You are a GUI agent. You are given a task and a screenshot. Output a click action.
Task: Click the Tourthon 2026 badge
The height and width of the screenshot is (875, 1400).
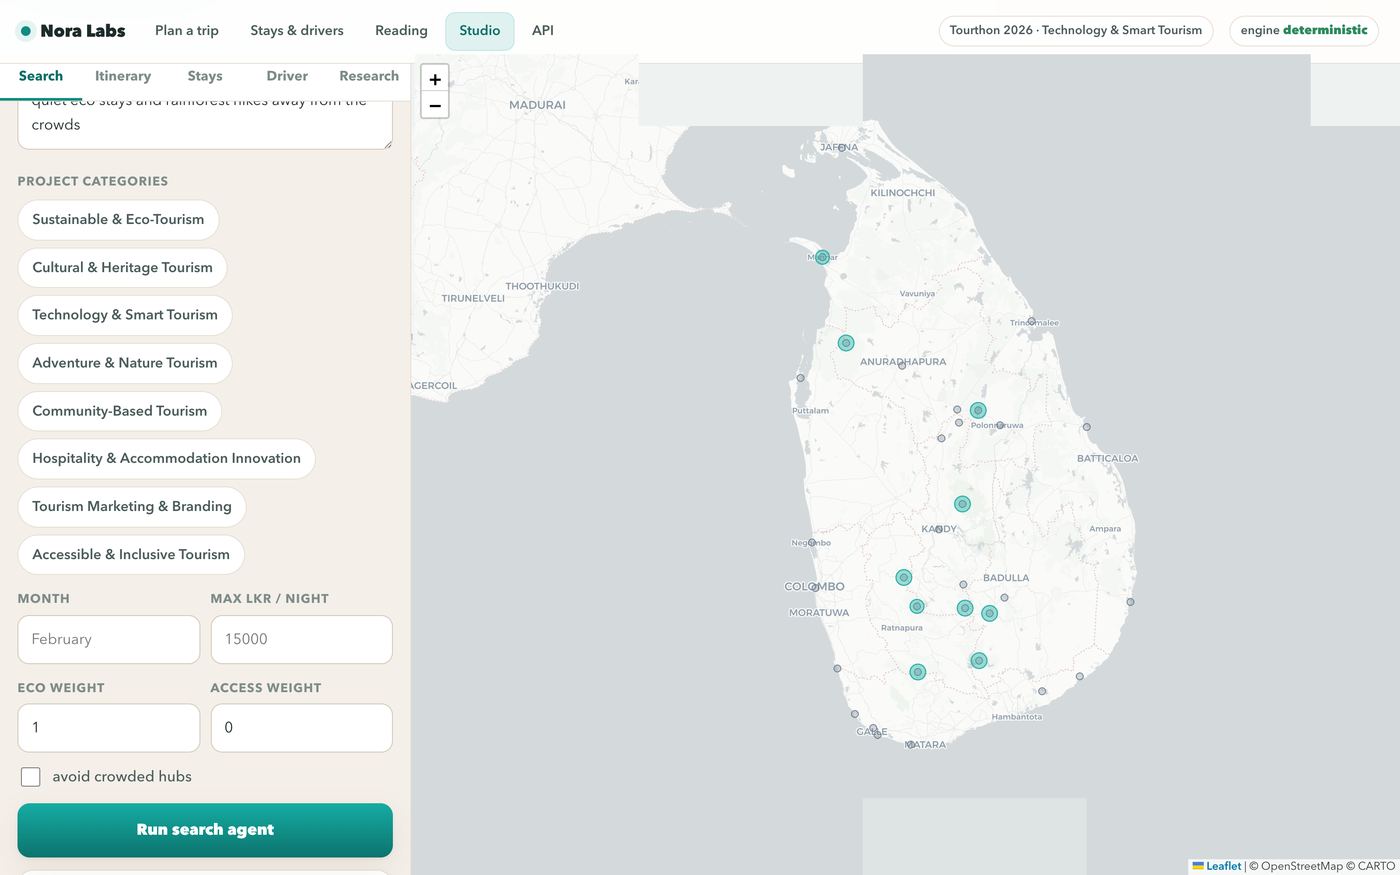click(x=1076, y=31)
